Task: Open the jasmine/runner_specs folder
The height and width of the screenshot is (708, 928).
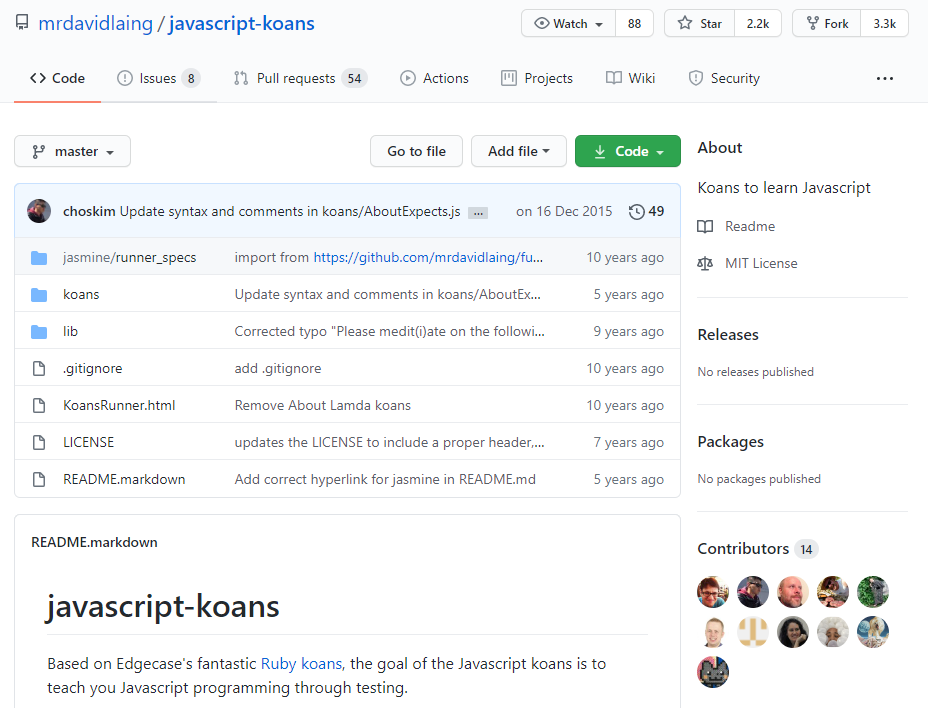Action: coord(130,258)
